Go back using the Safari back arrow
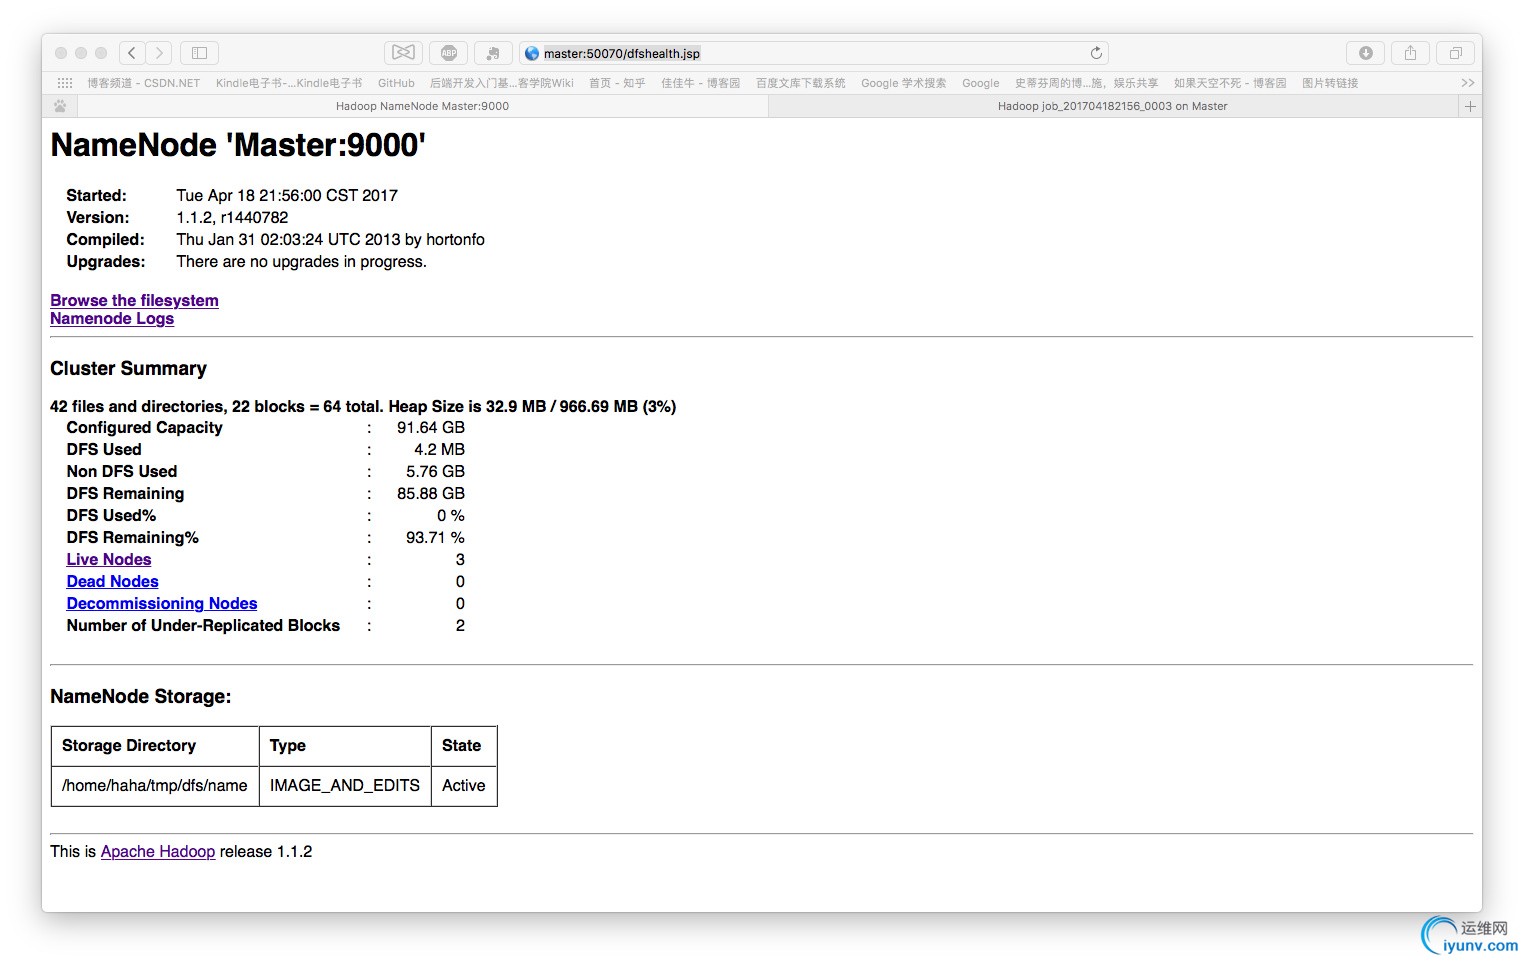This screenshot has height=962, width=1524. (x=132, y=53)
